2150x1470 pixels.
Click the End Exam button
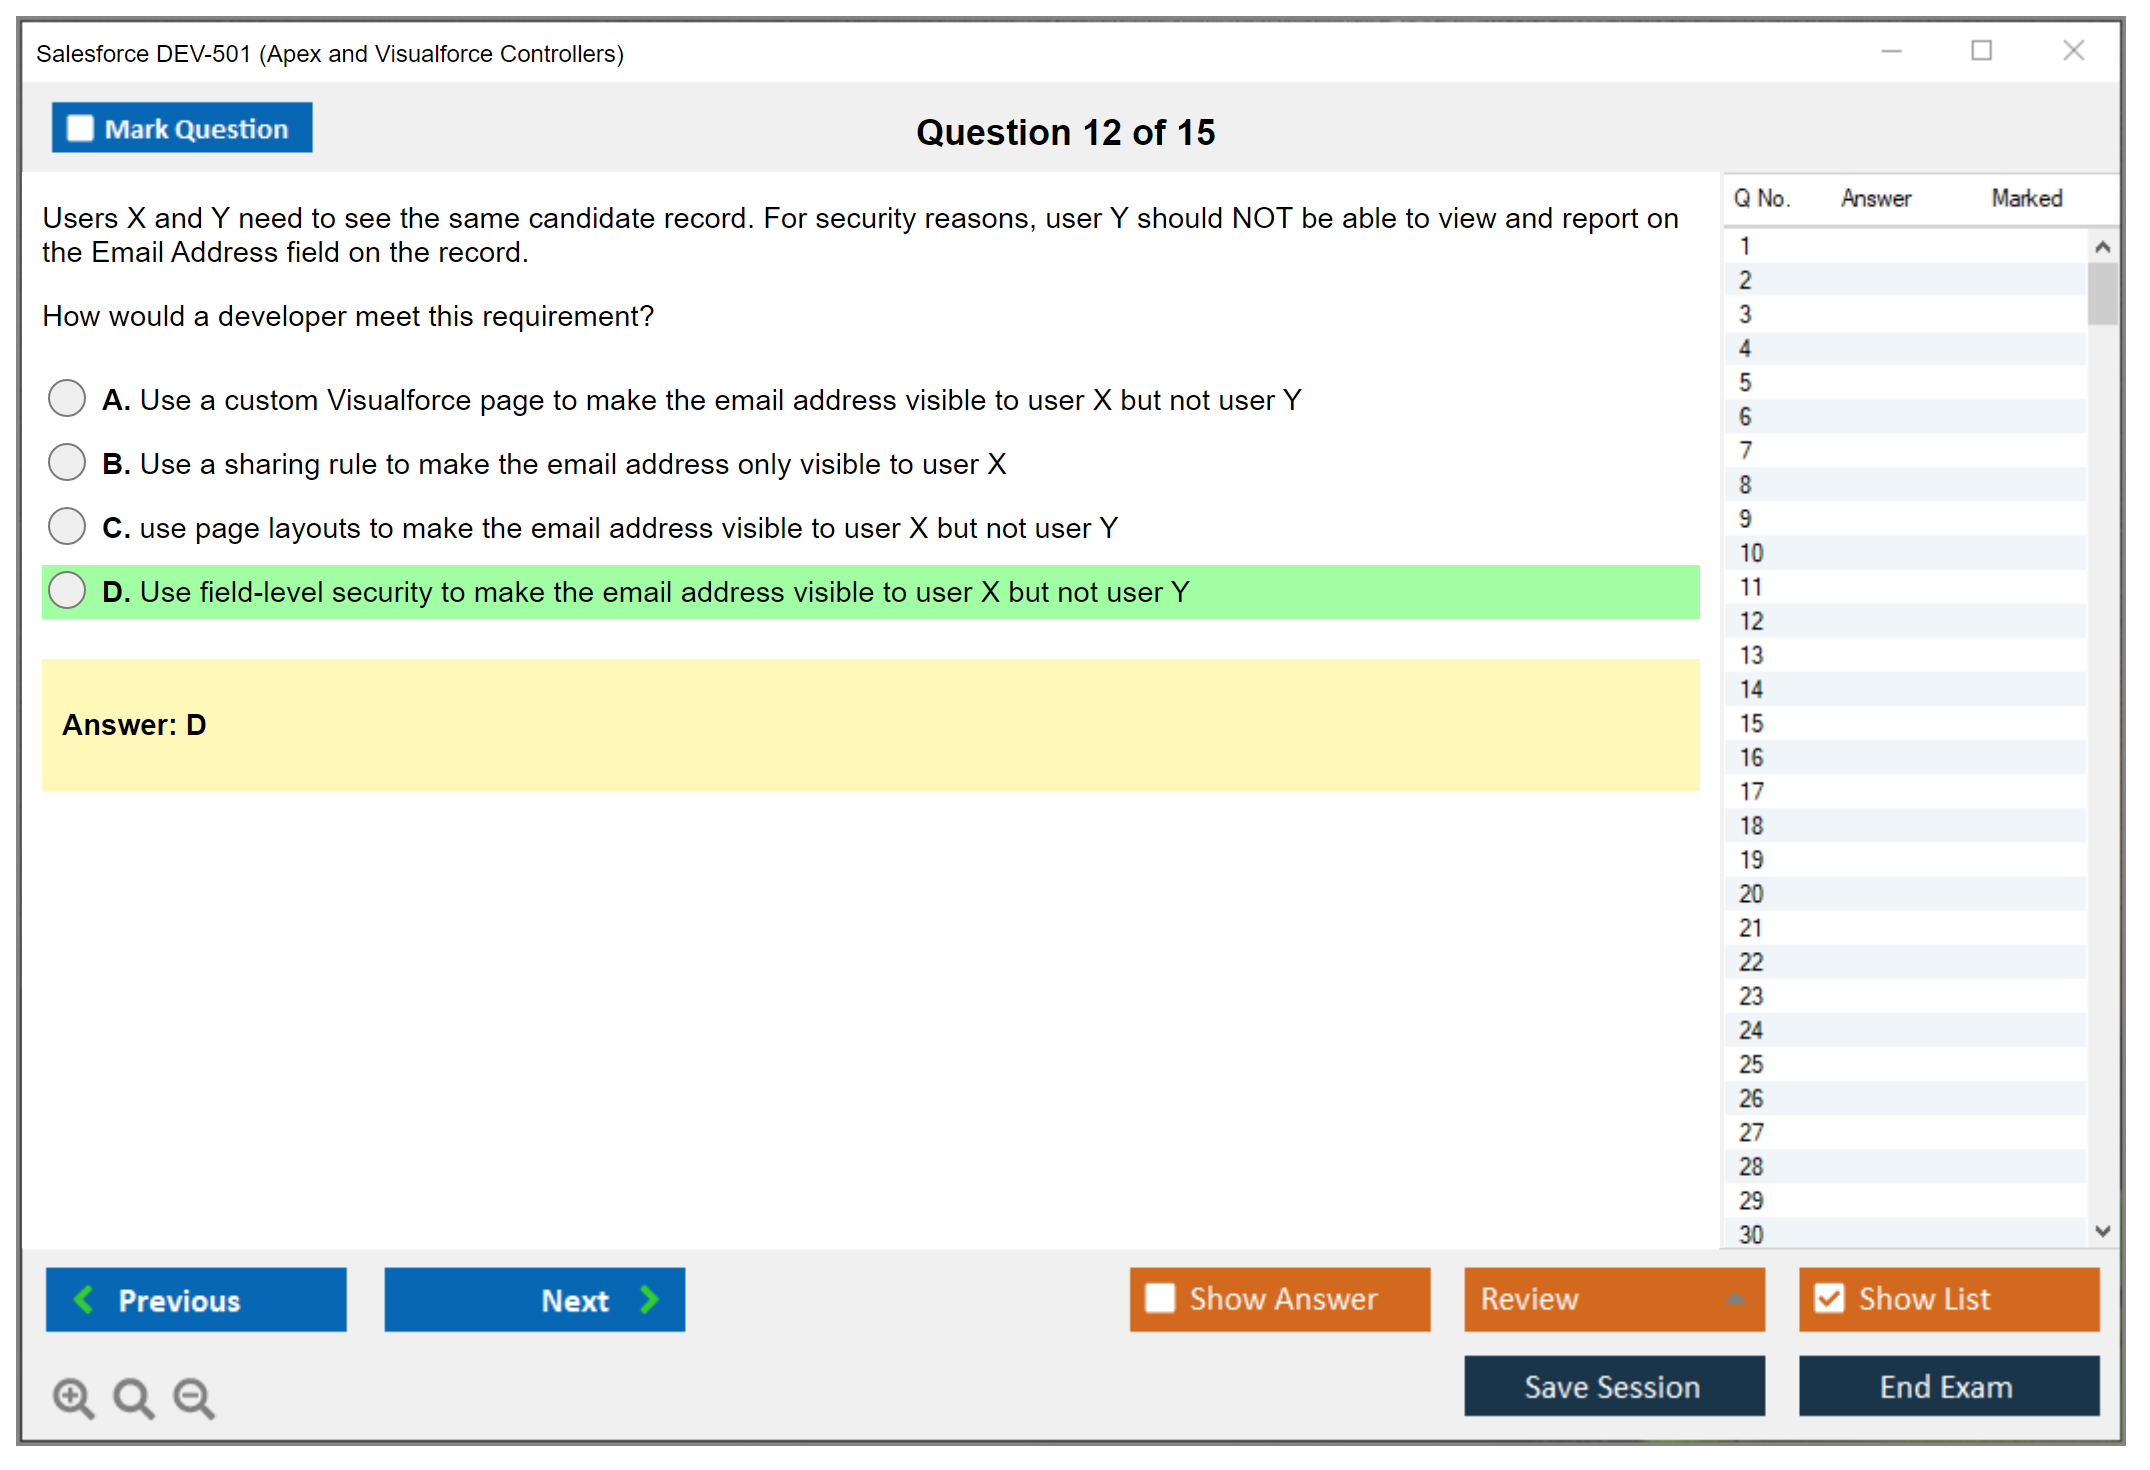tap(1947, 1386)
